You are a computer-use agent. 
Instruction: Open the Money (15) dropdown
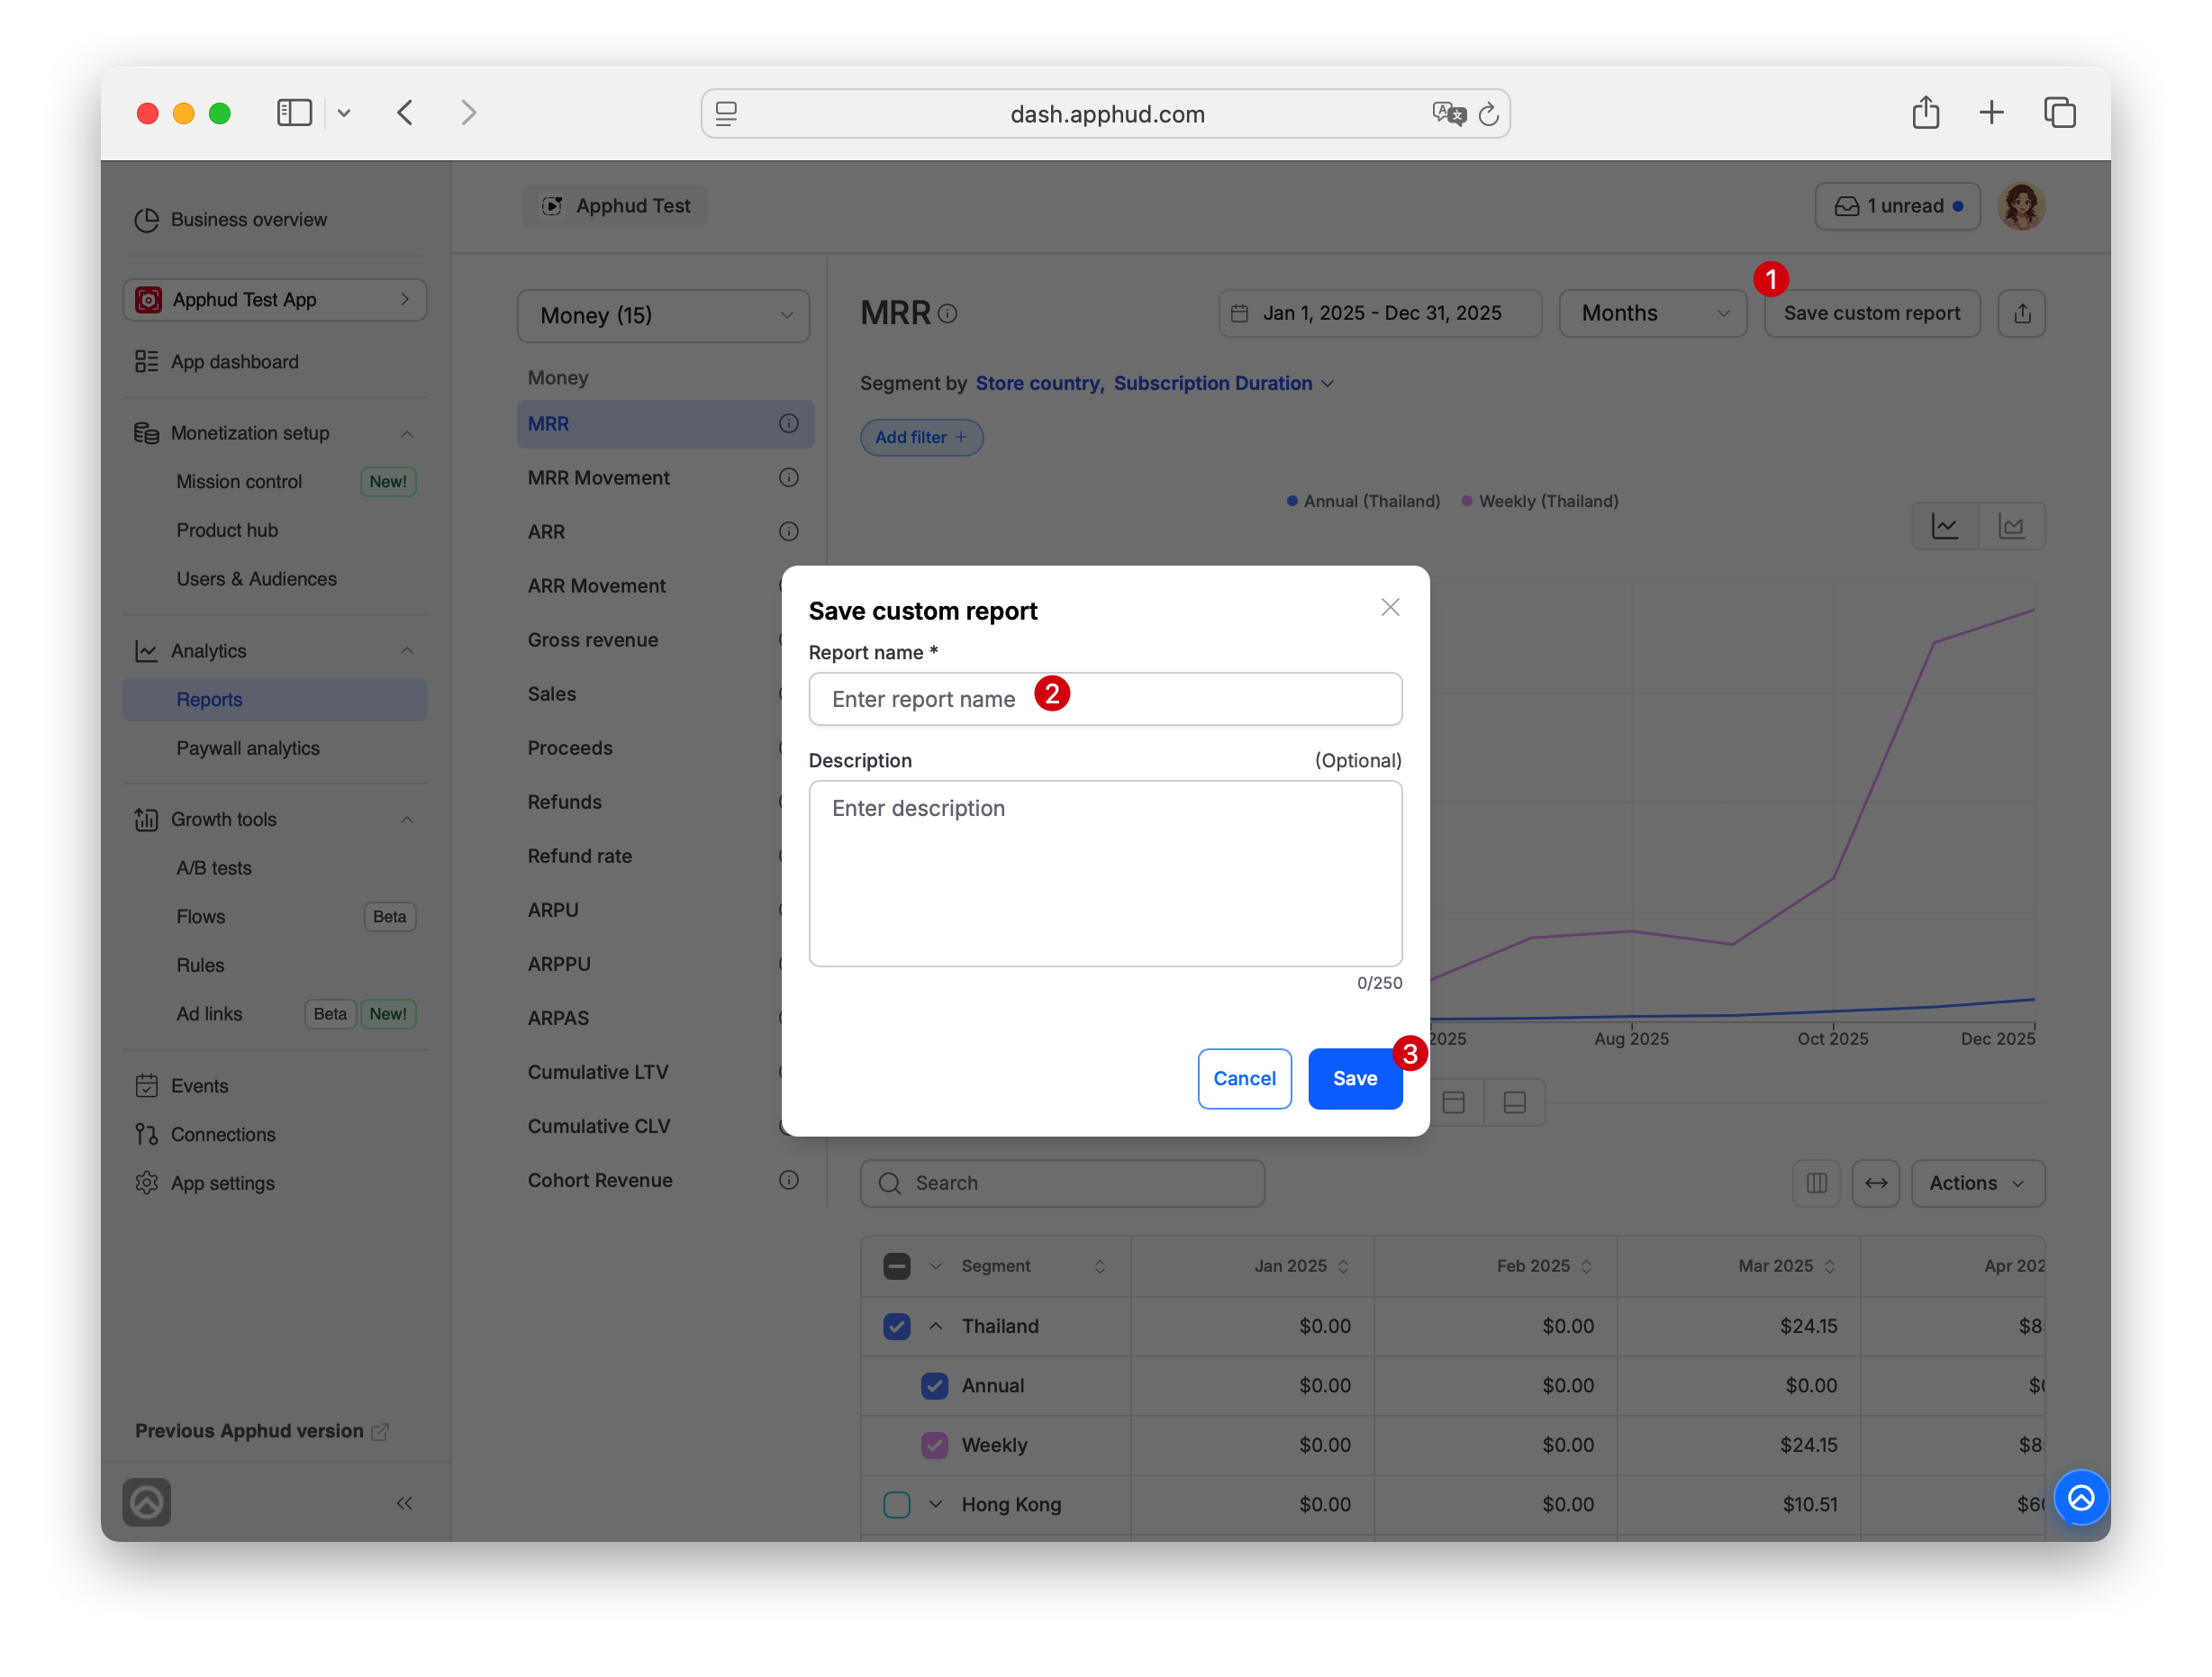tap(663, 316)
